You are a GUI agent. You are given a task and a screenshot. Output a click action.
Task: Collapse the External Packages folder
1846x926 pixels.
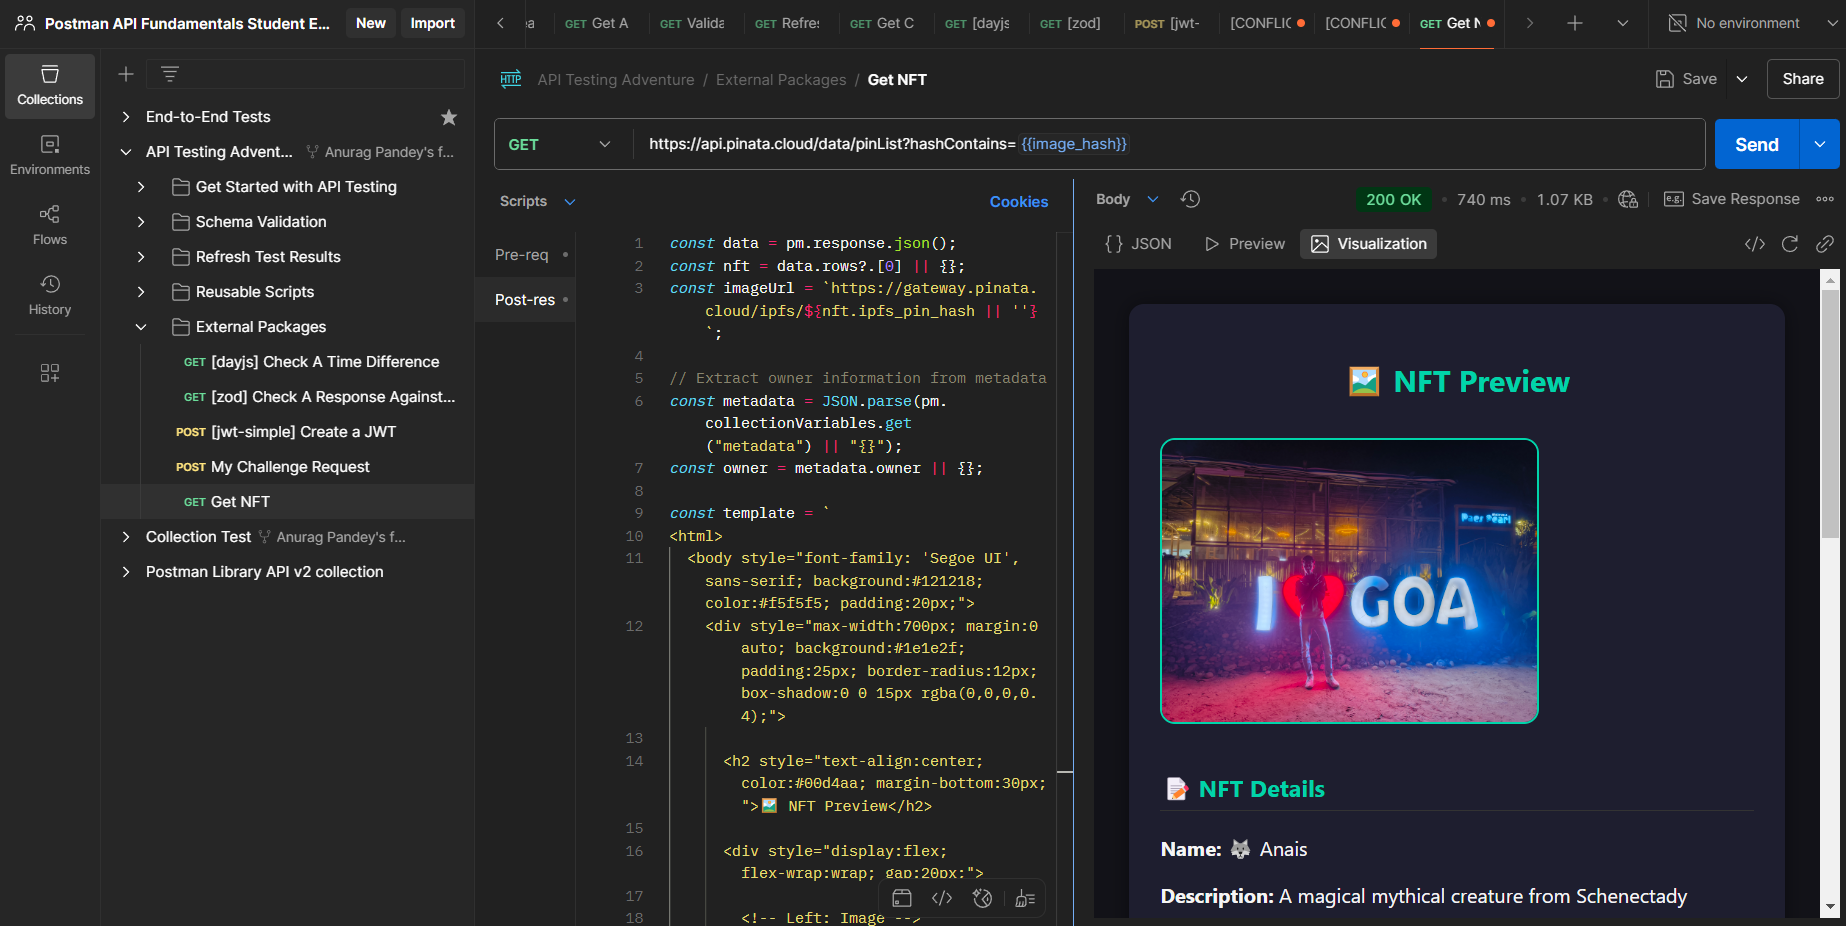tap(141, 327)
